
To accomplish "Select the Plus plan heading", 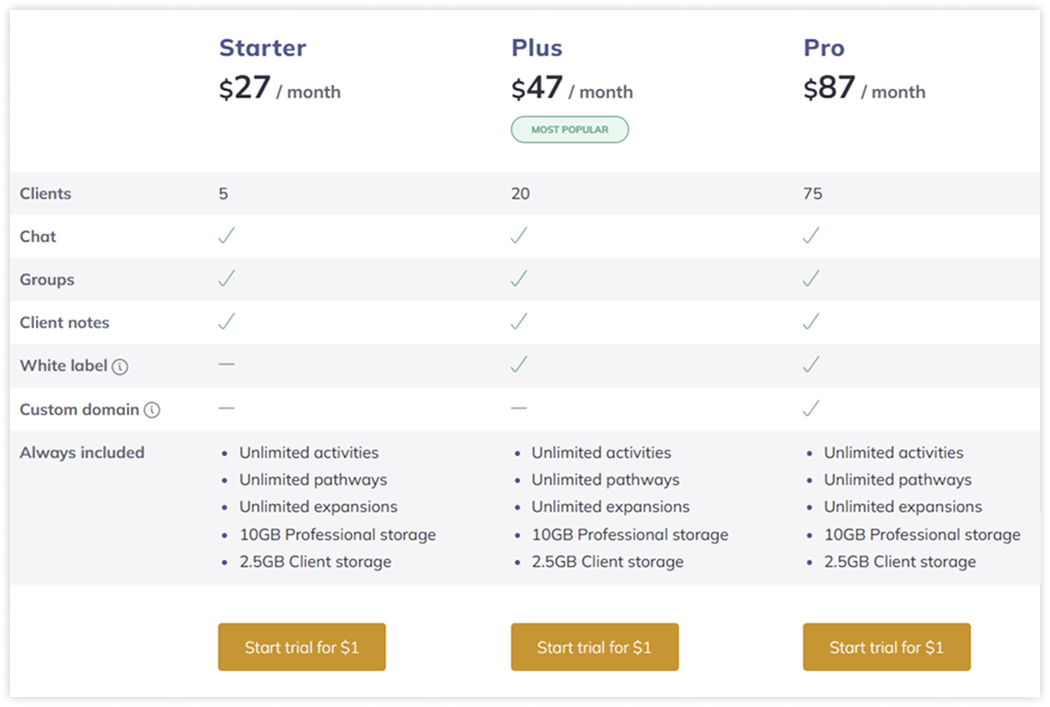I will click(537, 48).
